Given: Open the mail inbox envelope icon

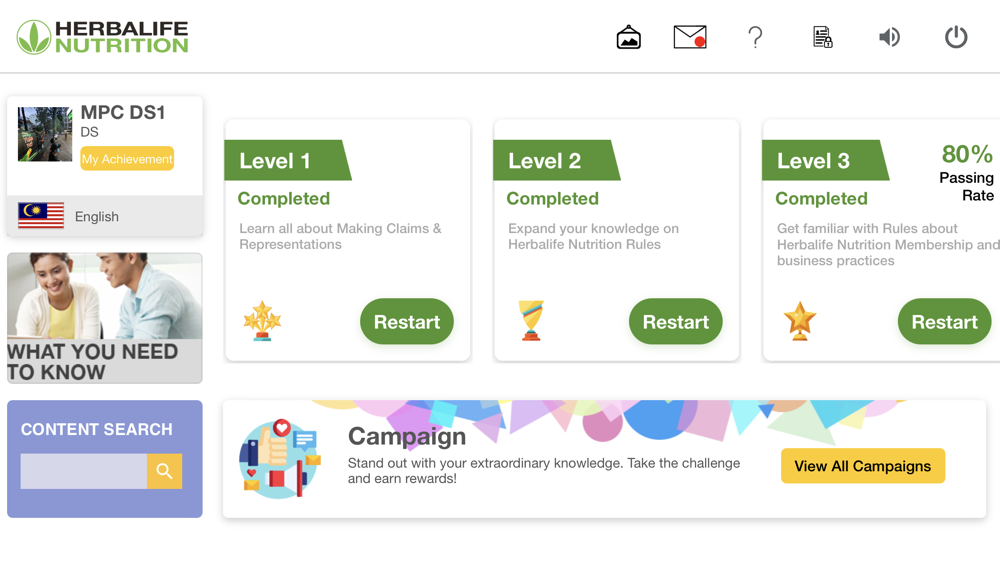Looking at the screenshot, I should point(690,38).
